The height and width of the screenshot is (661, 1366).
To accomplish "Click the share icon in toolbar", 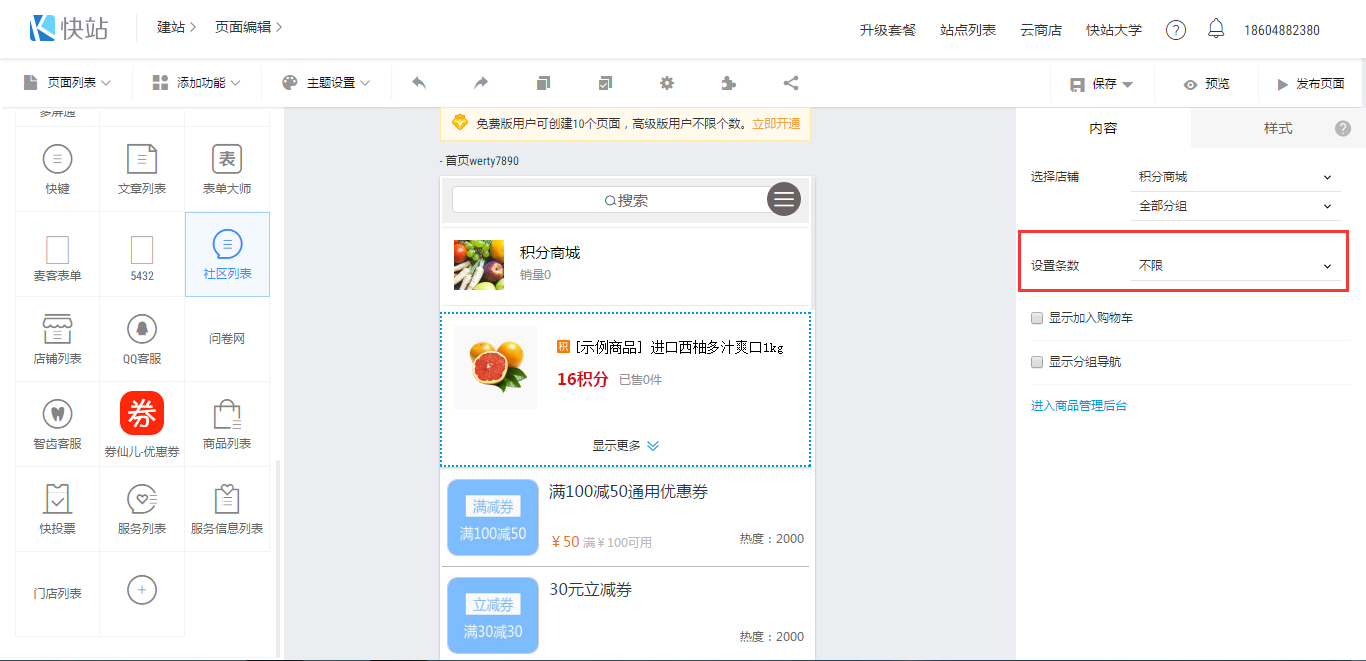I will pos(790,83).
